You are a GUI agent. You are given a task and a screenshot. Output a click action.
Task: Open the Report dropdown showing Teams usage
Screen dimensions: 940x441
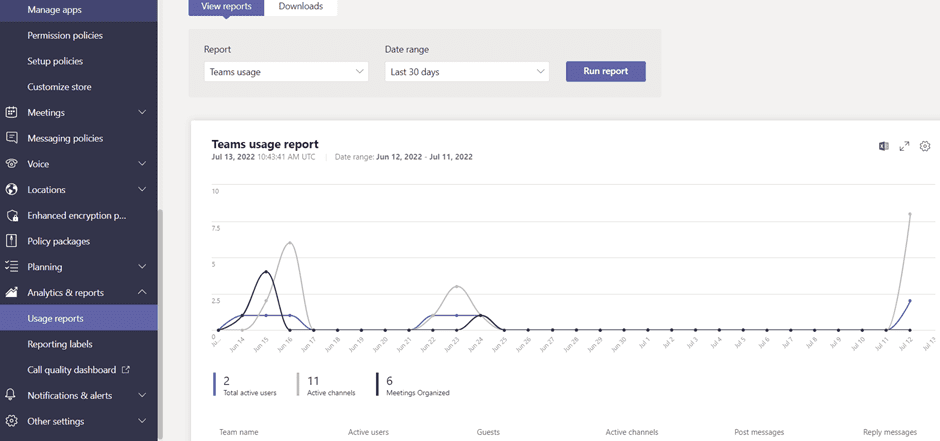coord(286,72)
